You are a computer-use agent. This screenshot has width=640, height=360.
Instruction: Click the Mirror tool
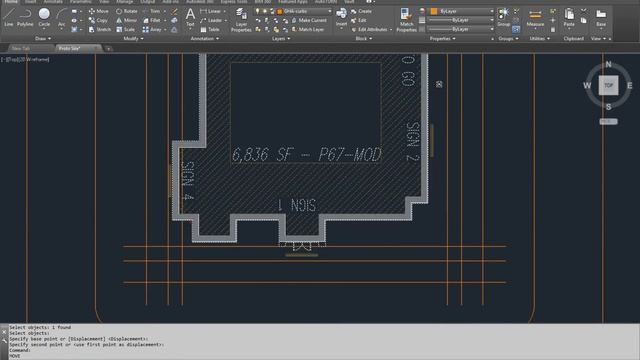[127, 20]
